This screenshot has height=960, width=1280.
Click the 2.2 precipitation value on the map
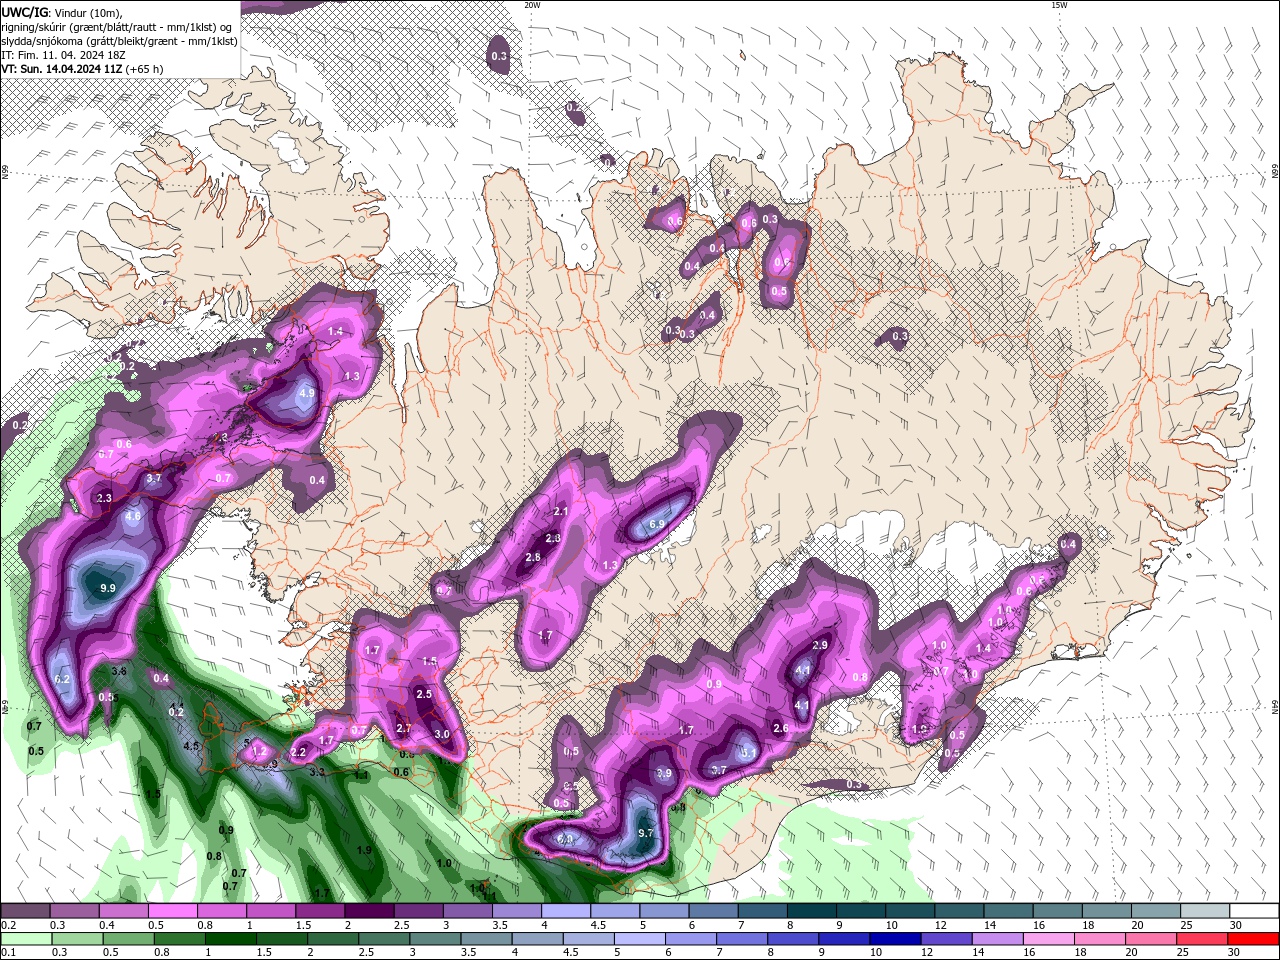click(x=298, y=753)
